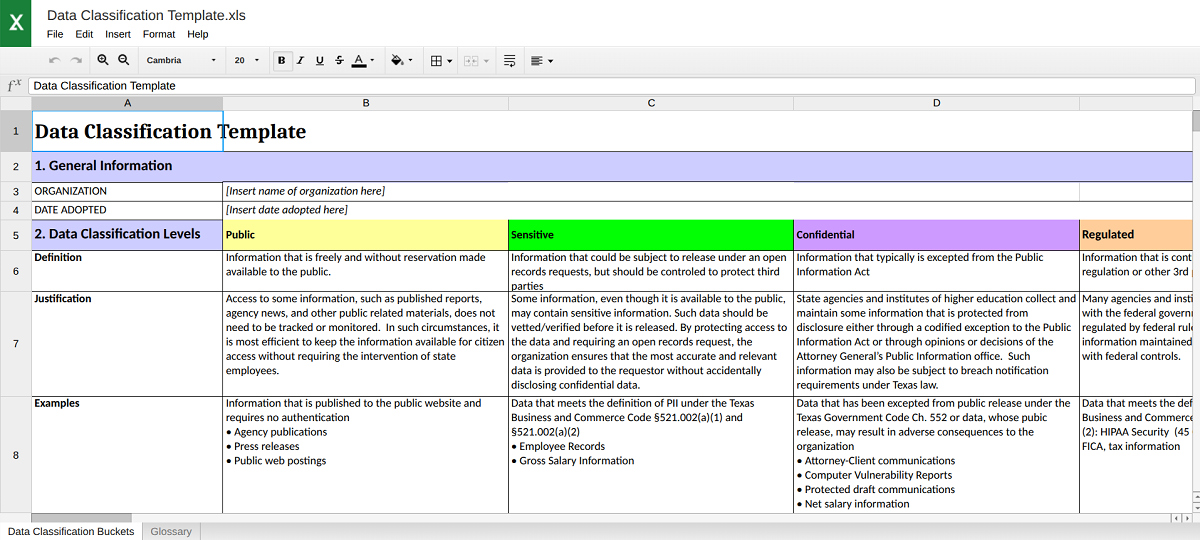Click '[Insert name of organization here]' cell
Image resolution: width=1200 pixels, height=540 pixels.
tap(366, 191)
